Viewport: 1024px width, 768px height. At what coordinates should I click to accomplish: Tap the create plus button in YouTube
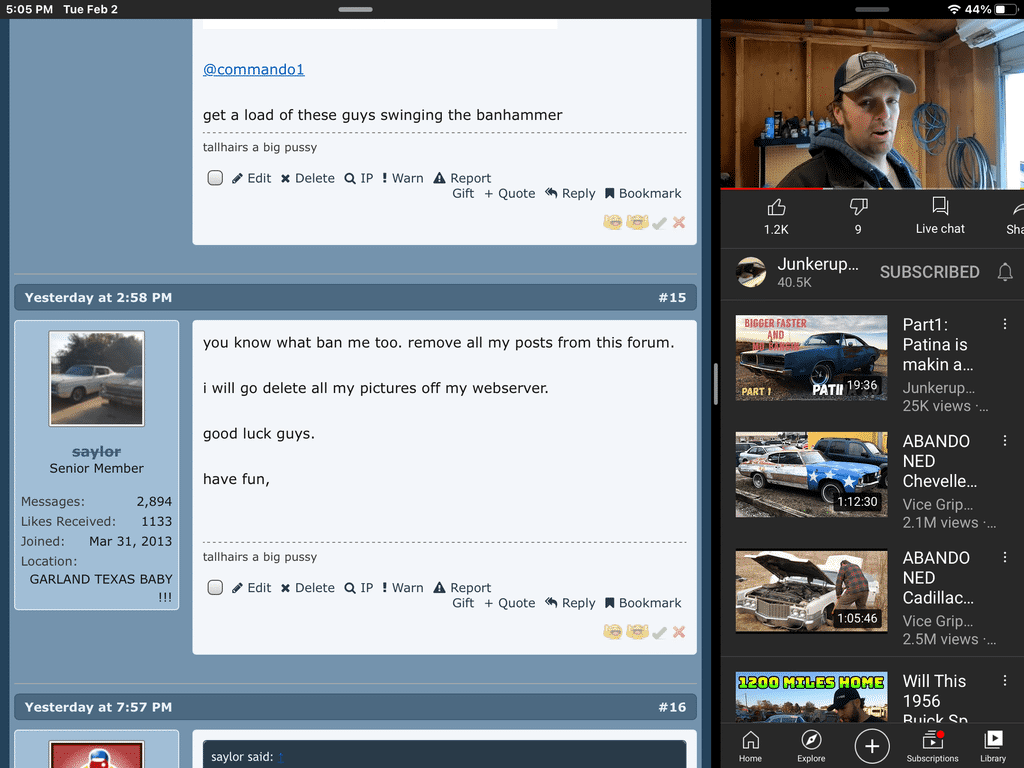[x=872, y=746]
